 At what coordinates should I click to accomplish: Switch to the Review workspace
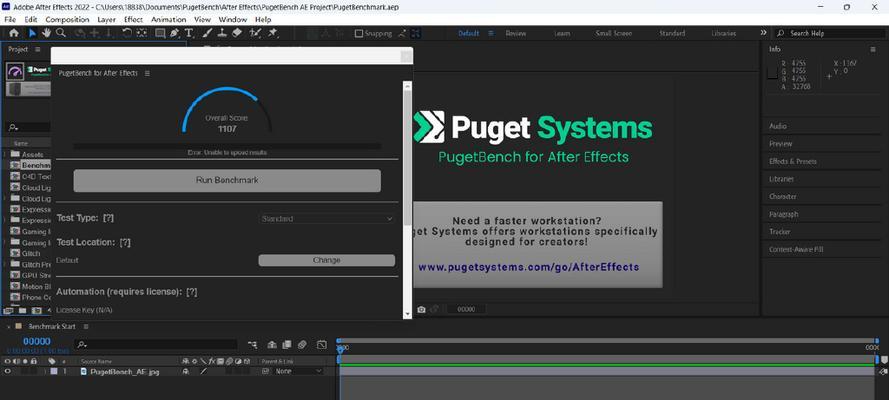pyautogui.click(x=516, y=33)
